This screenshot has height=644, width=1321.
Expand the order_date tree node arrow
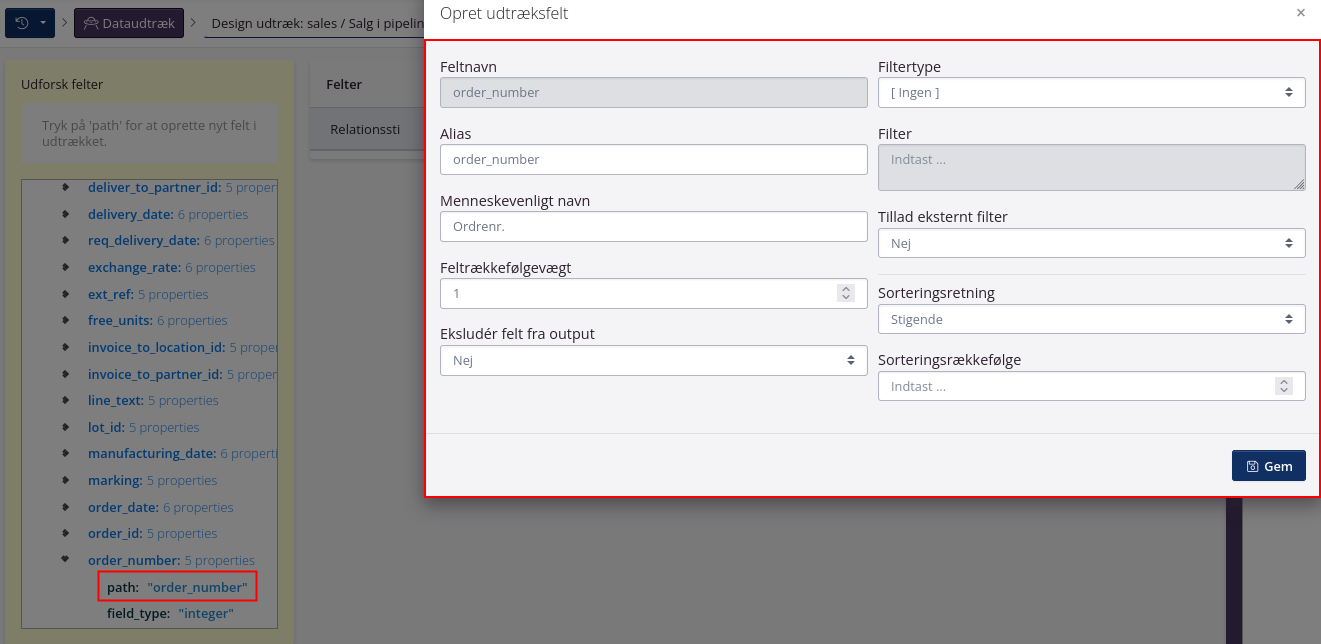tap(66, 507)
